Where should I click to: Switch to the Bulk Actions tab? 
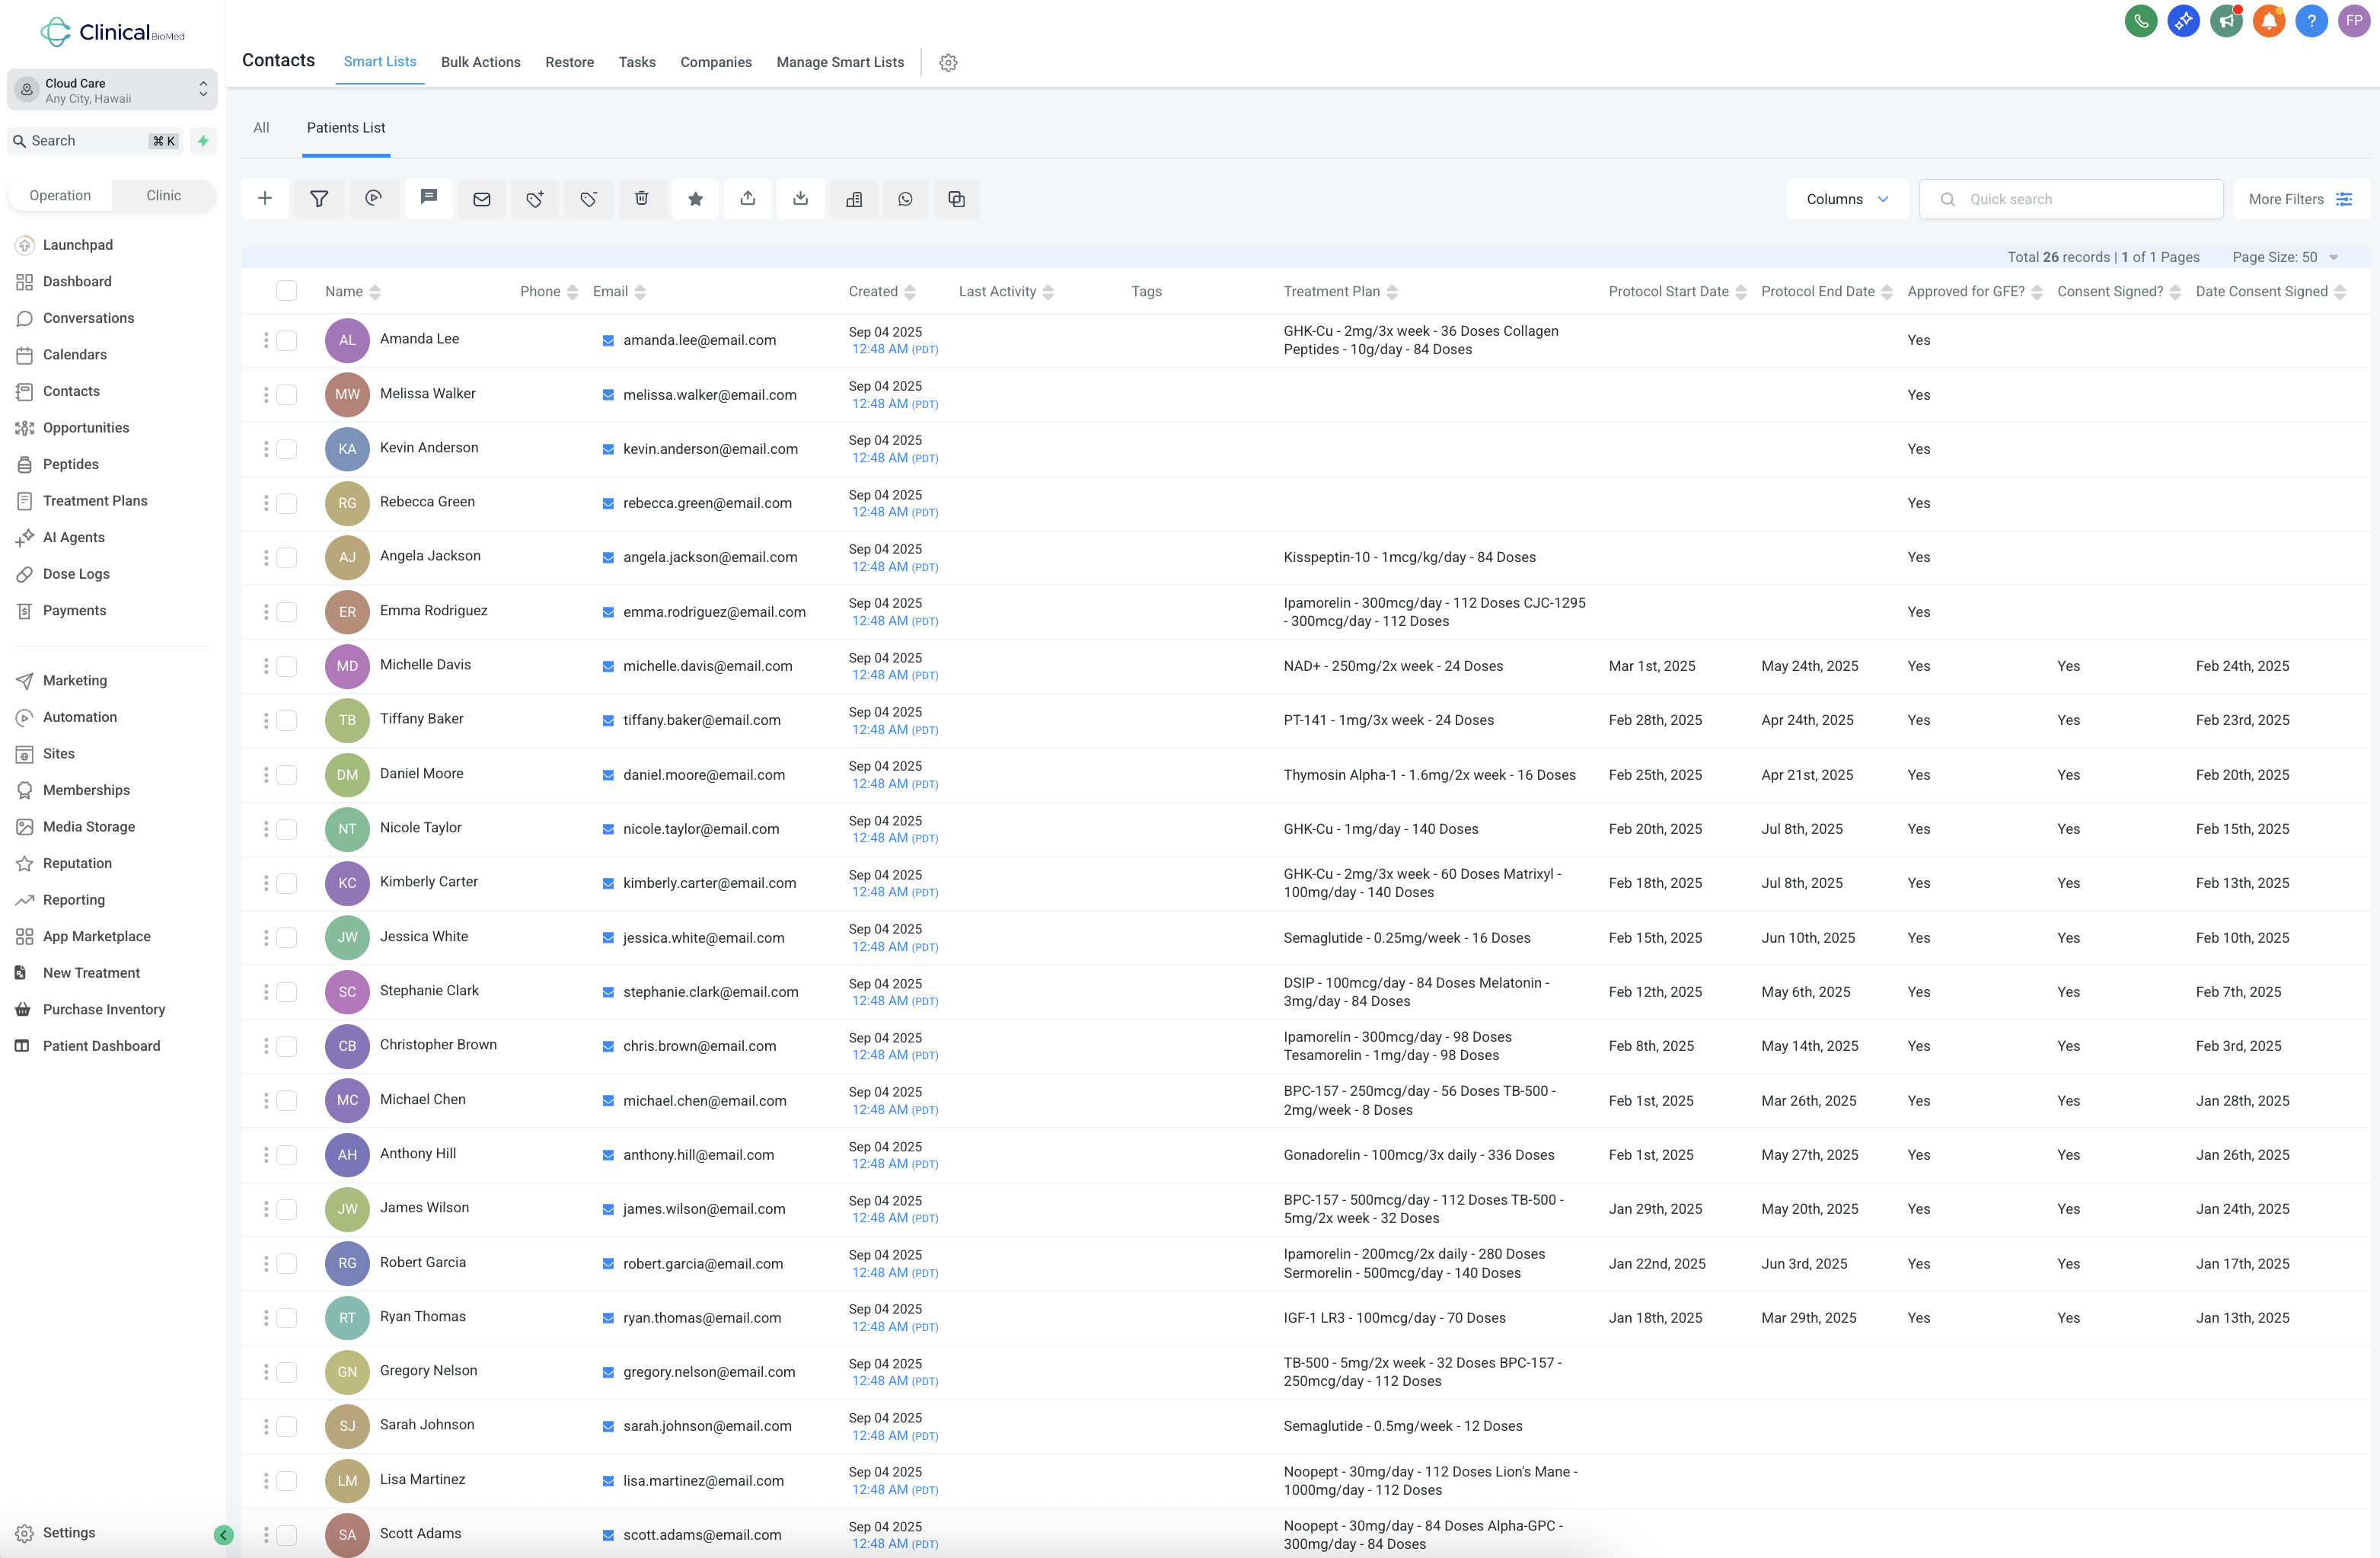click(480, 62)
